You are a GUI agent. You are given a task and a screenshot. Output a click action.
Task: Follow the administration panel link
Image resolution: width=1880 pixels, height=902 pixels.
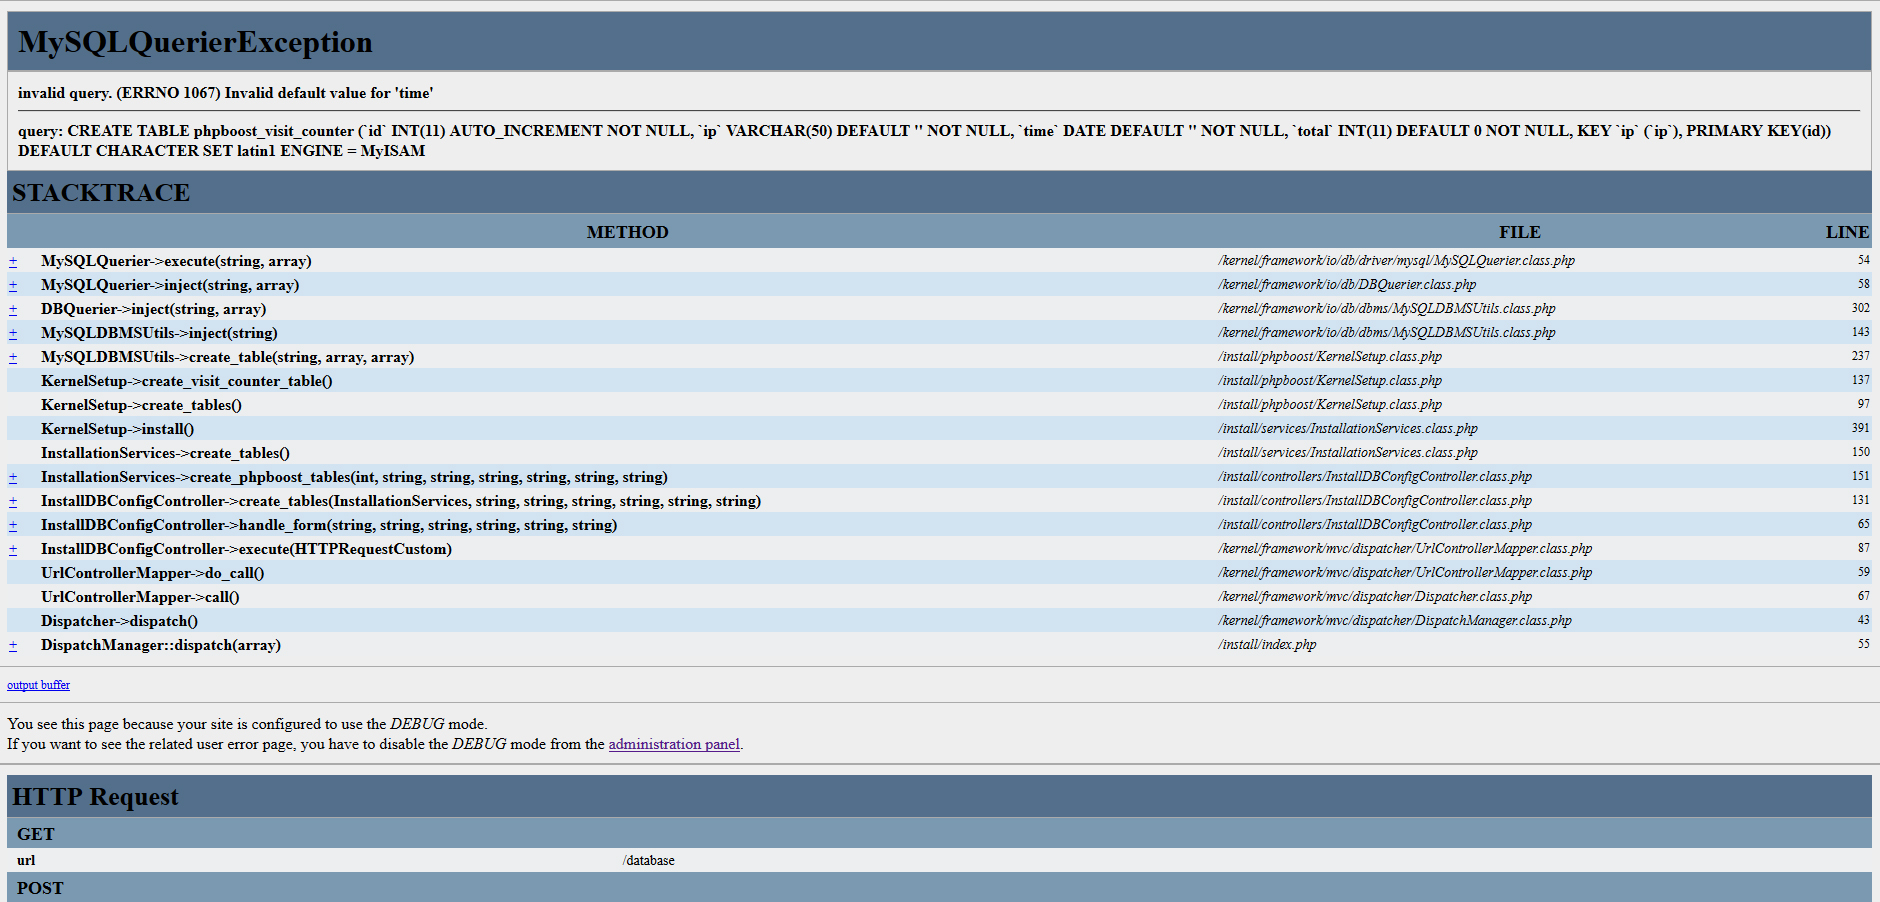pyautogui.click(x=674, y=744)
